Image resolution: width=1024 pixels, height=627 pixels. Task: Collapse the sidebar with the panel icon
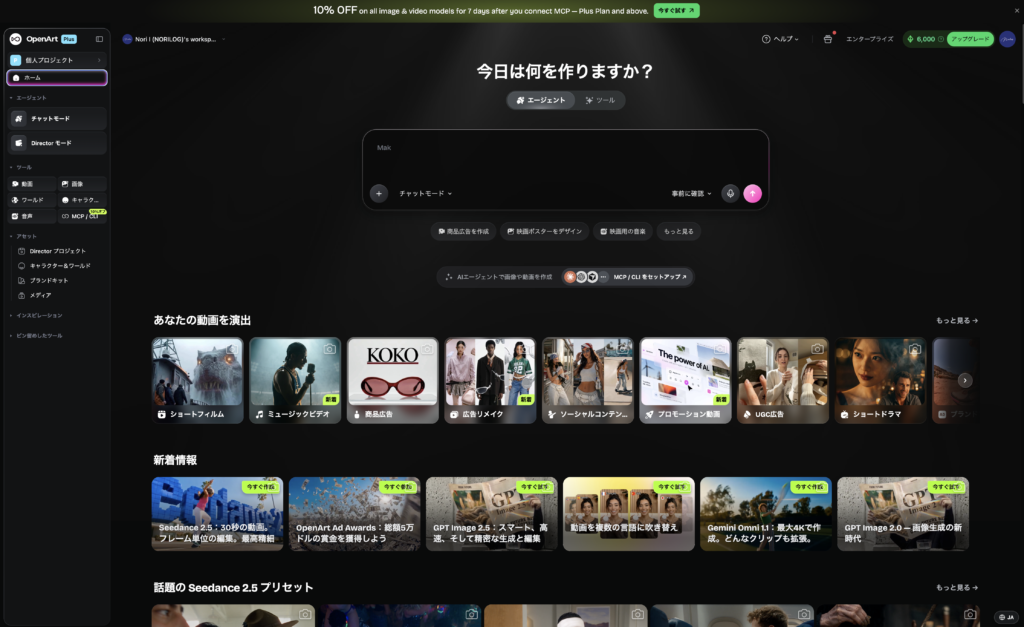(99, 39)
